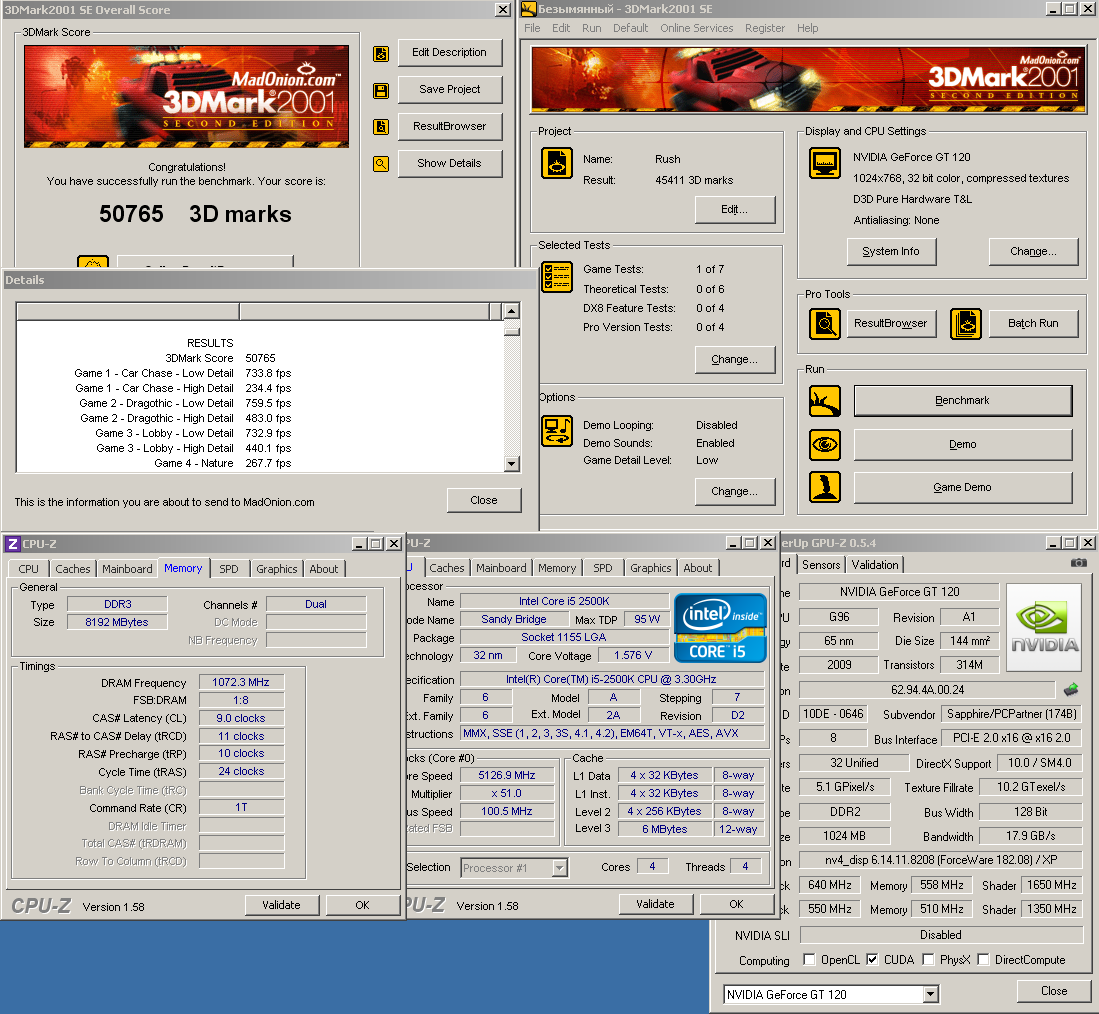Open the Online Services menu
This screenshot has height=1014, width=1099.
point(697,28)
